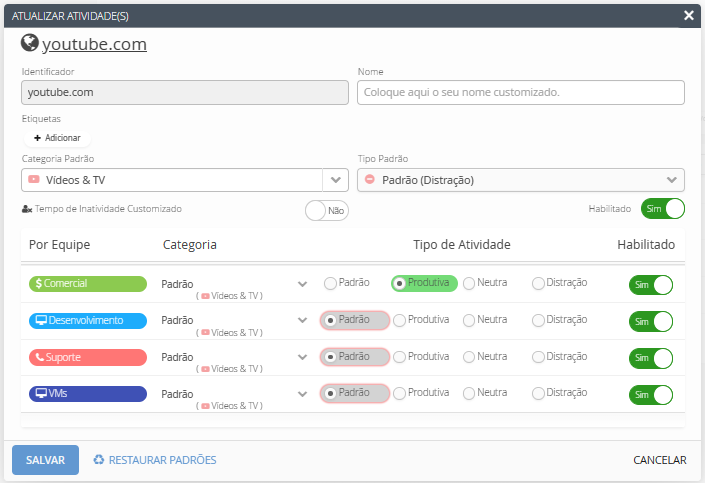The image size is (705, 483).
Task: Click the user icon next to Tempo de Inatividade
Action: tap(27, 209)
